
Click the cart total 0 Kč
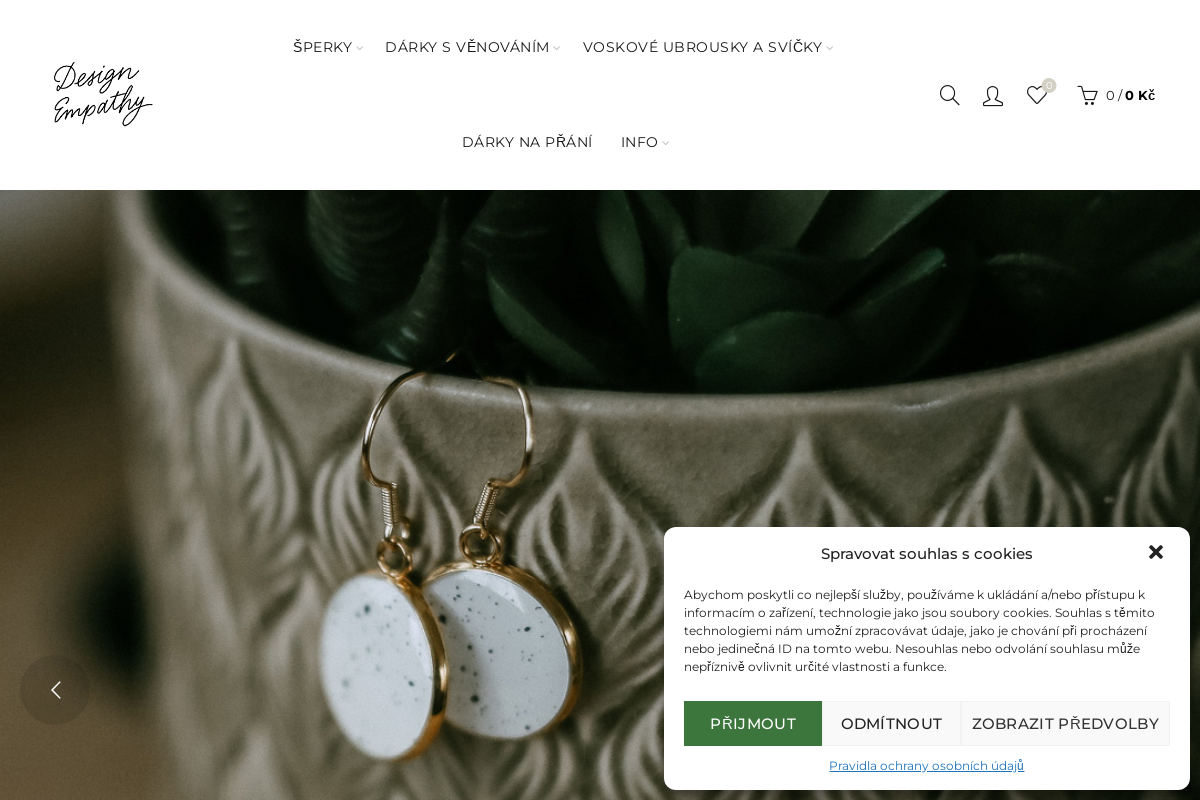coord(1140,95)
